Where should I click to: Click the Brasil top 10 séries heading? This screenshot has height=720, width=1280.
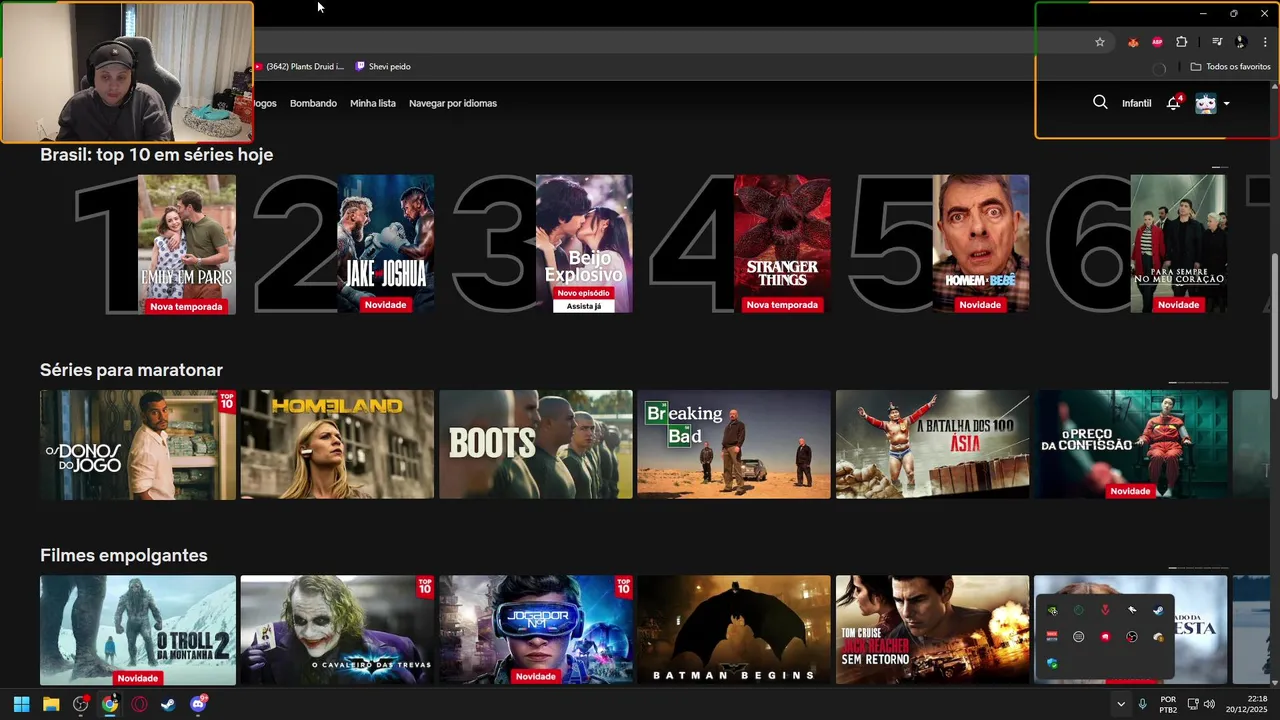156,155
